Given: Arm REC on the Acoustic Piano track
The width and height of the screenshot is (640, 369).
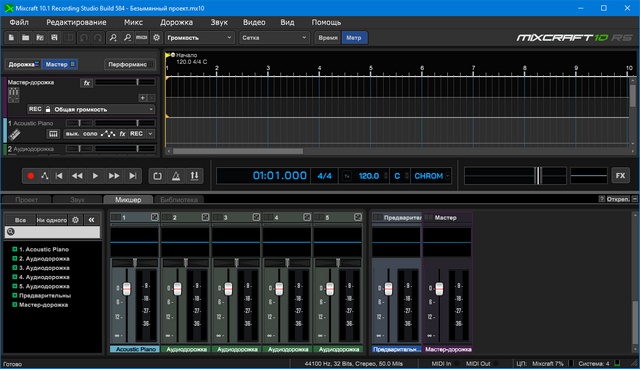Looking at the screenshot, I should [x=136, y=133].
